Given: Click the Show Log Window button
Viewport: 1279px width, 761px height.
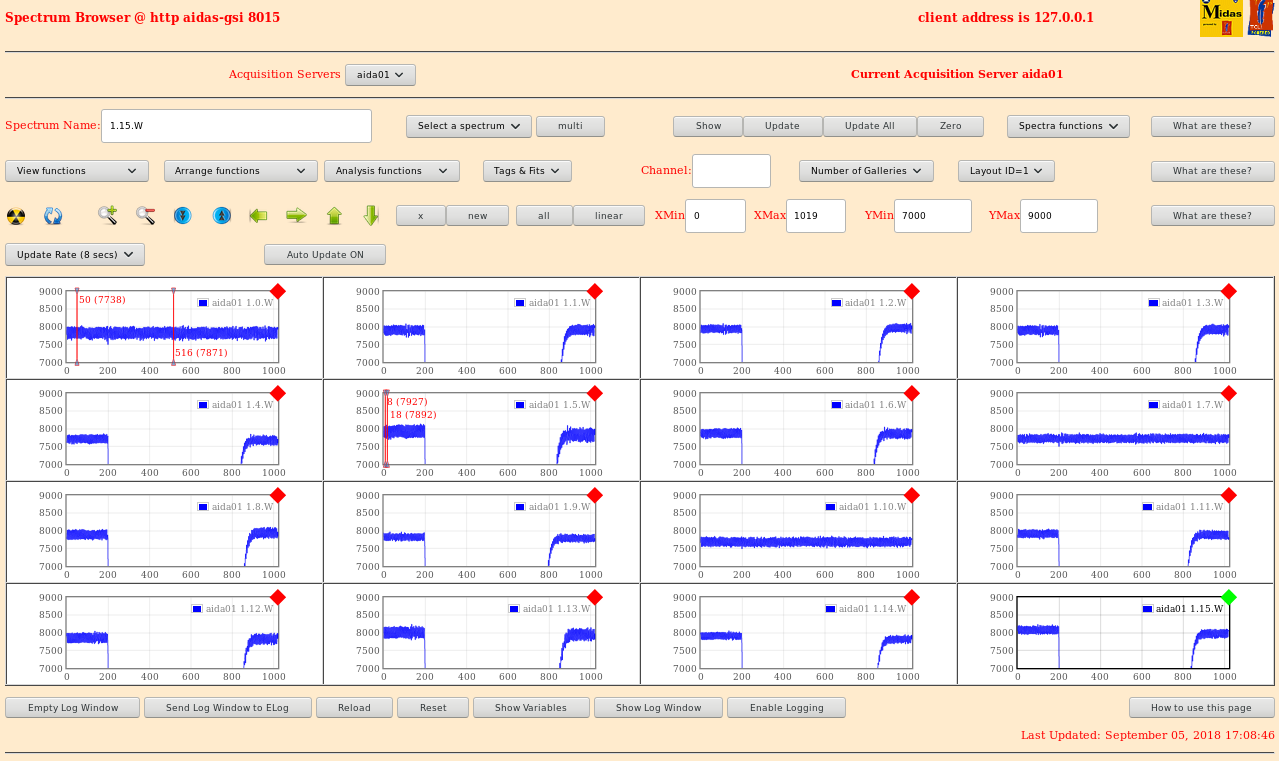Looking at the screenshot, I should pos(658,708).
